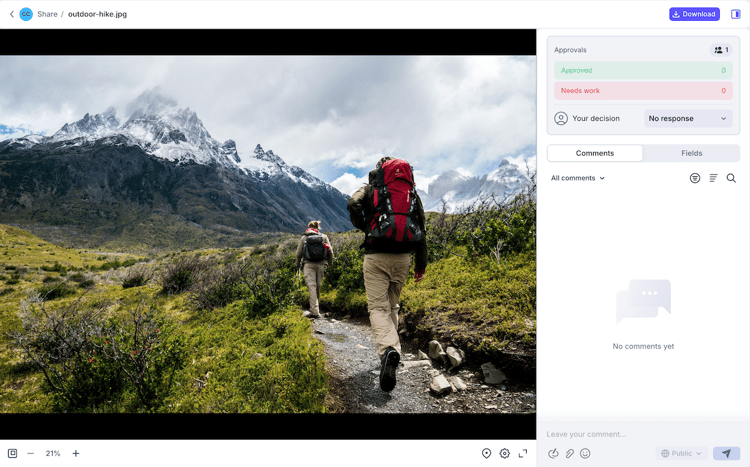Viewport: 750px width, 467px height.
Task: Open the No response decision dropdown
Action: pyautogui.click(x=688, y=118)
